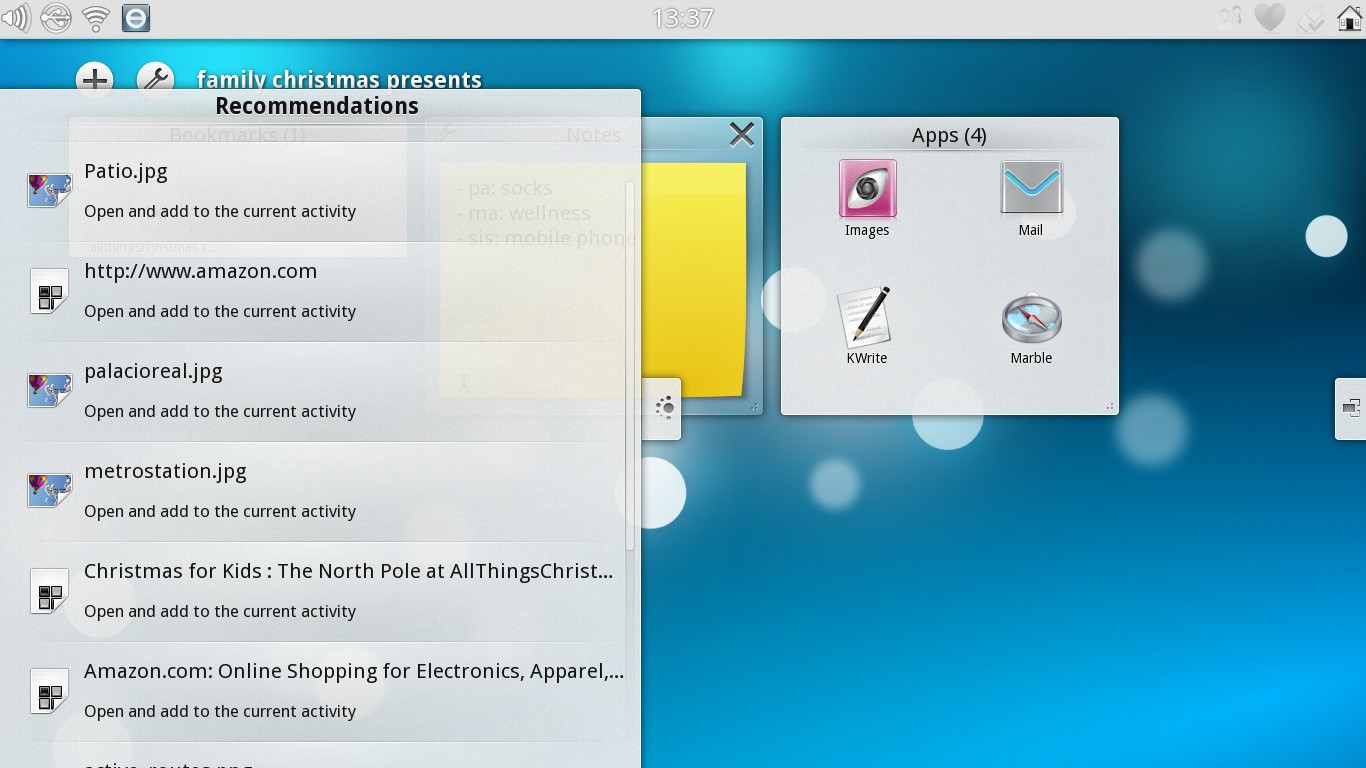Click the Amazon.com Online Shopping bookmark icon
The width and height of the screenshot is (1366, 768).
pyautogui.click(x=50, y=691)
